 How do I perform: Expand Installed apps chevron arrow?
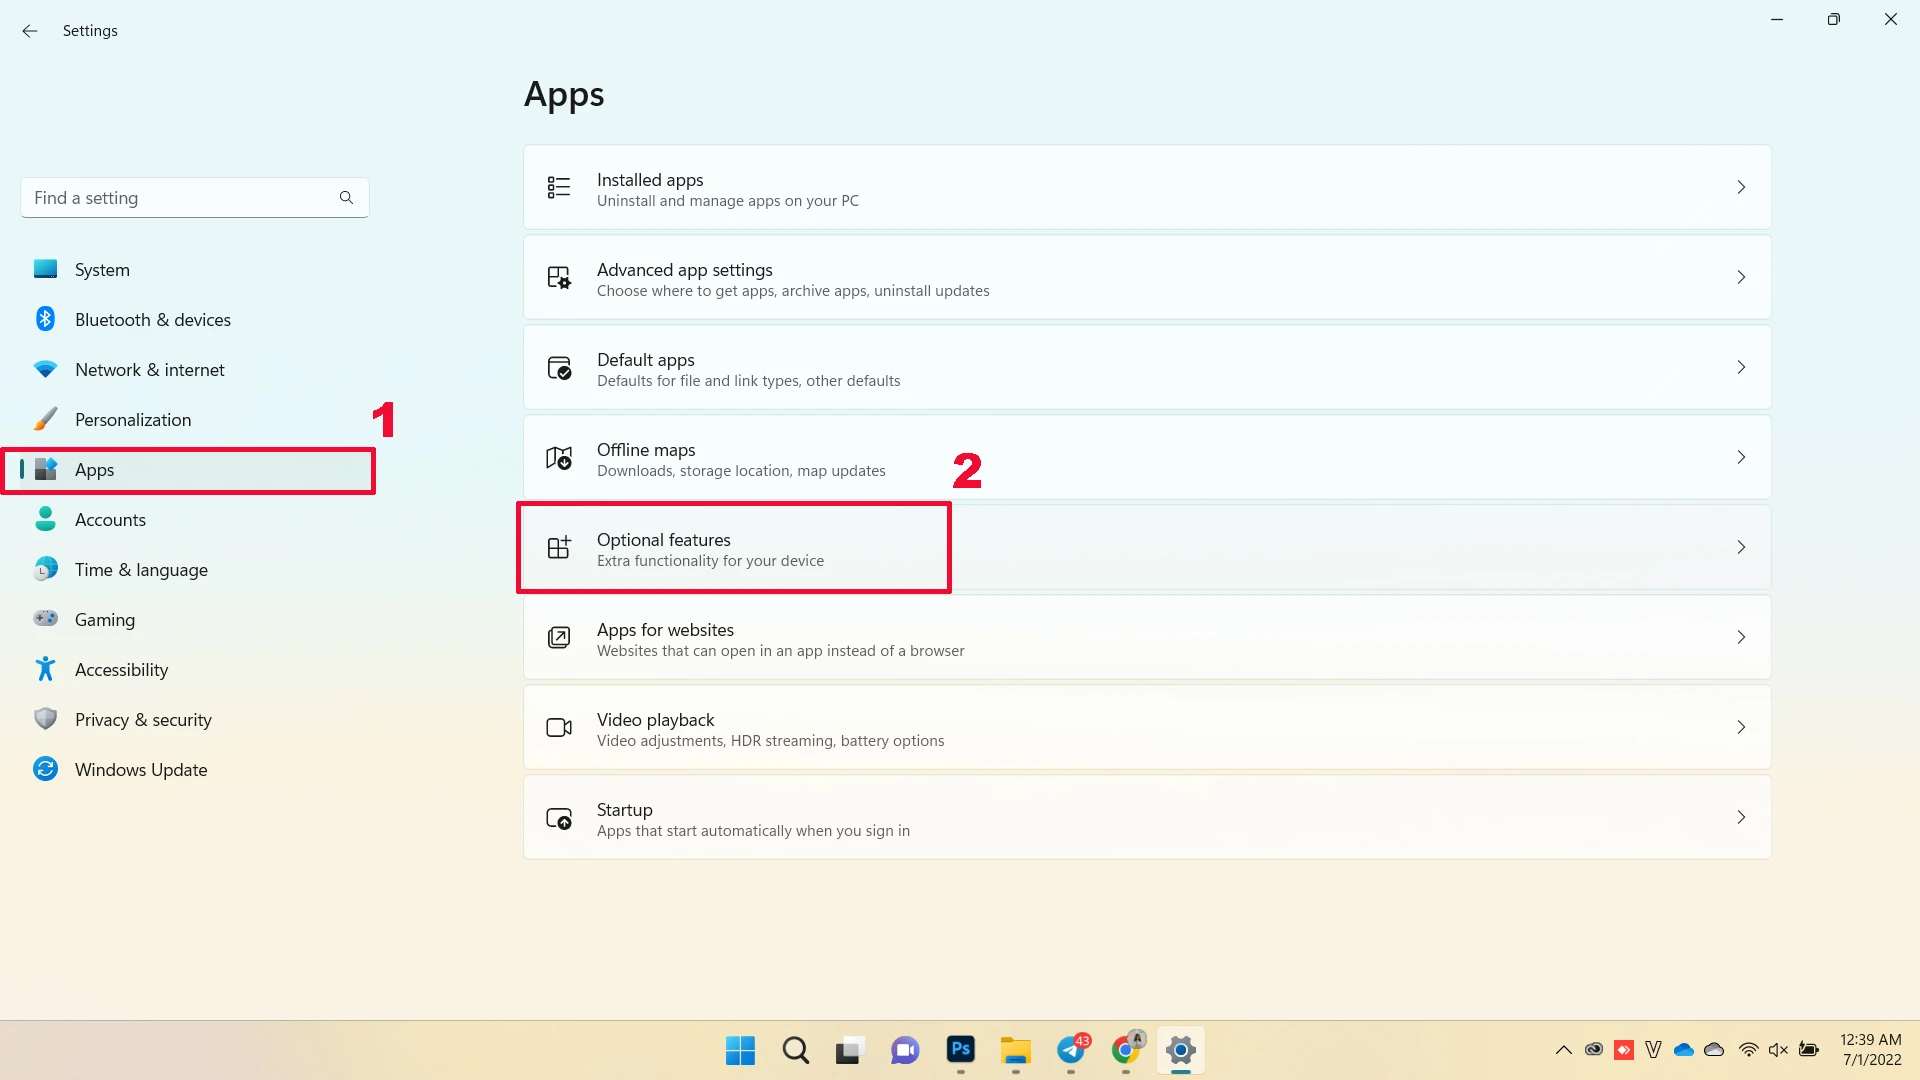click(1741, 187)
